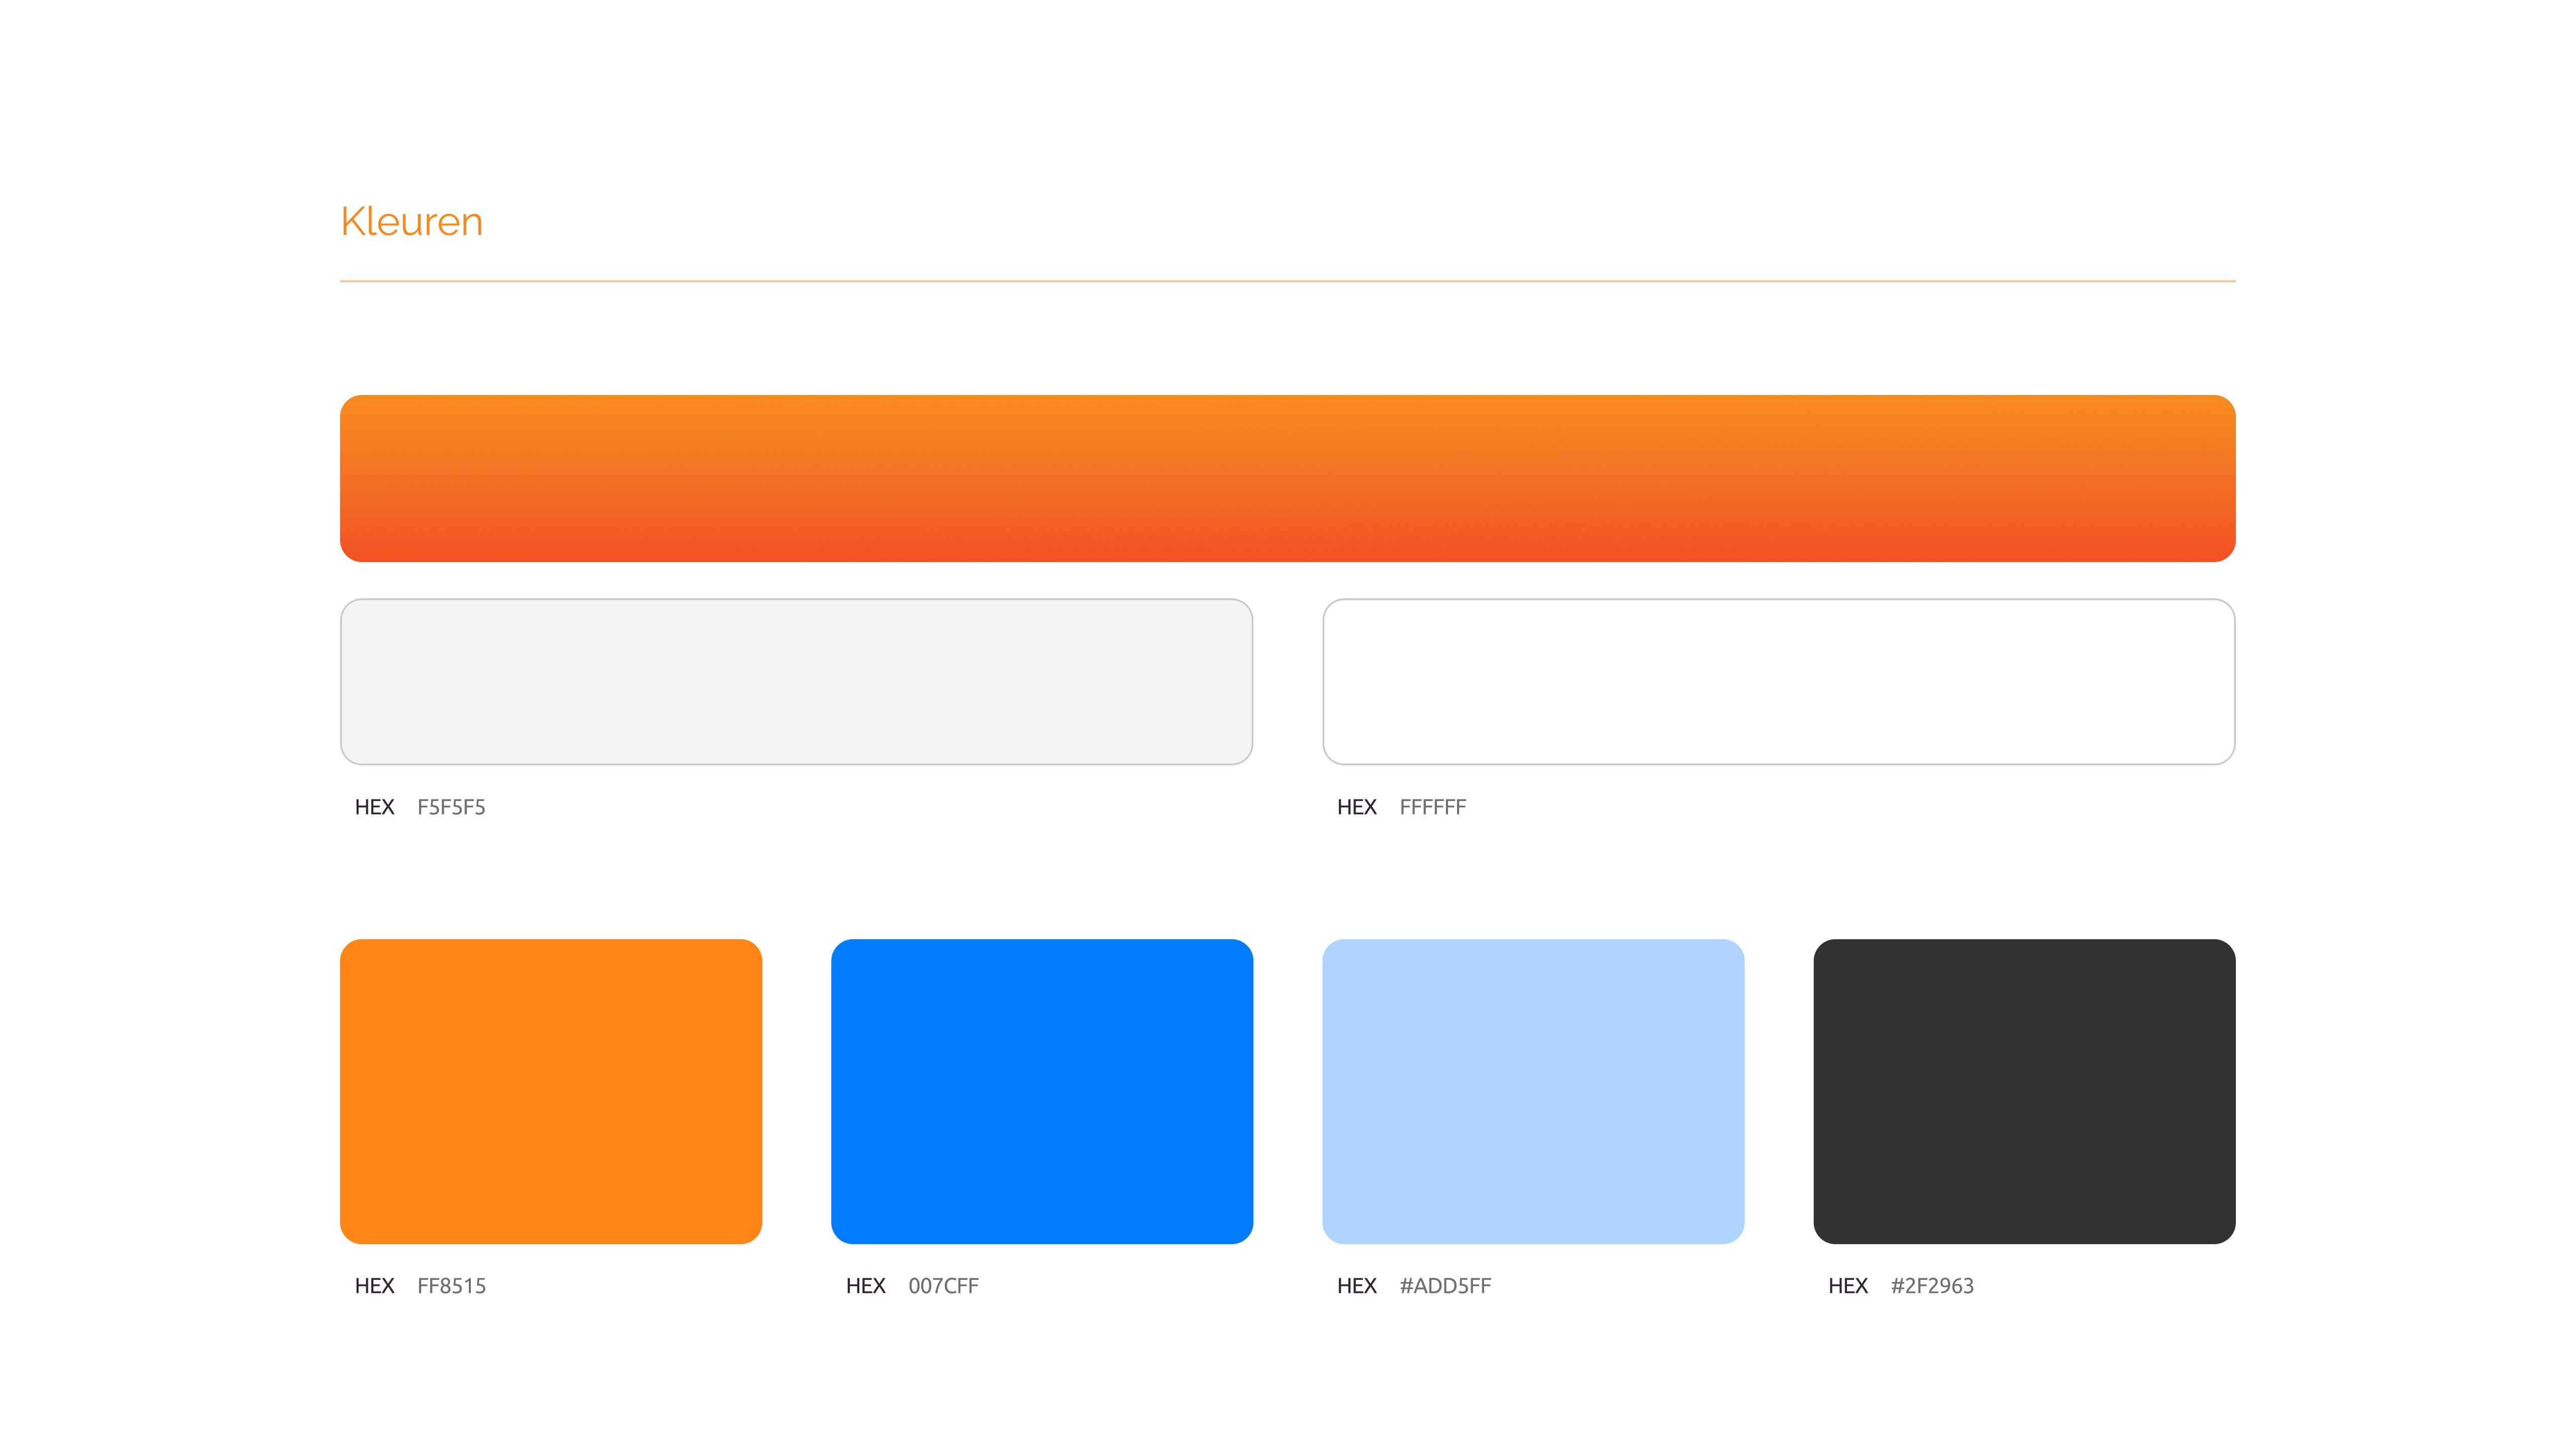This screenshot has width=2576, height=1449.
Task: Click HEX label under bright blue swatch
Action: click(x=865, y=1286)
